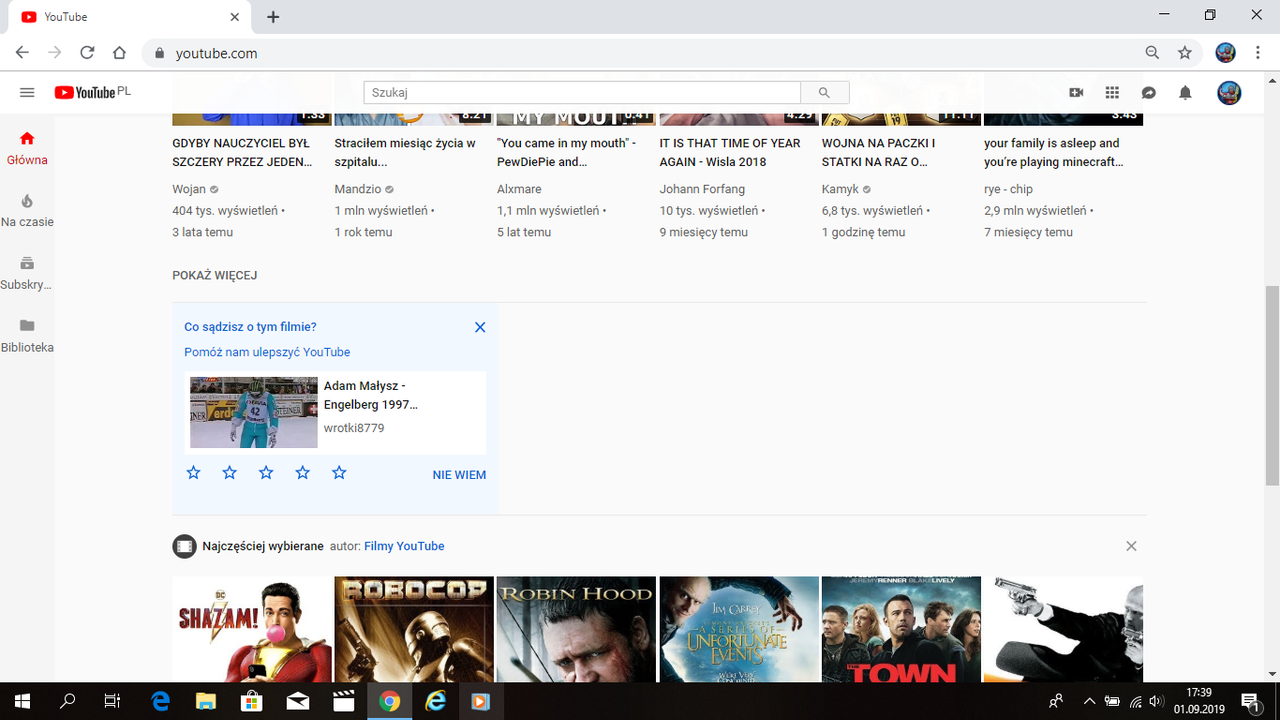Screen dimensions: 1280x720
Task: Click the search magnifier button beside Szukaj
Action: coord(824,92)
